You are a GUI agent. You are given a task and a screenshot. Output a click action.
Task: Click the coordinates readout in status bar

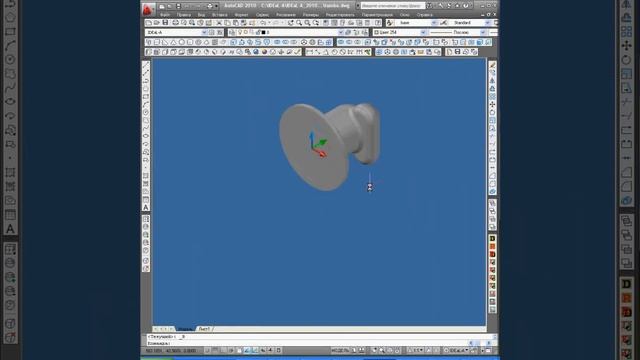pos(171,351)
